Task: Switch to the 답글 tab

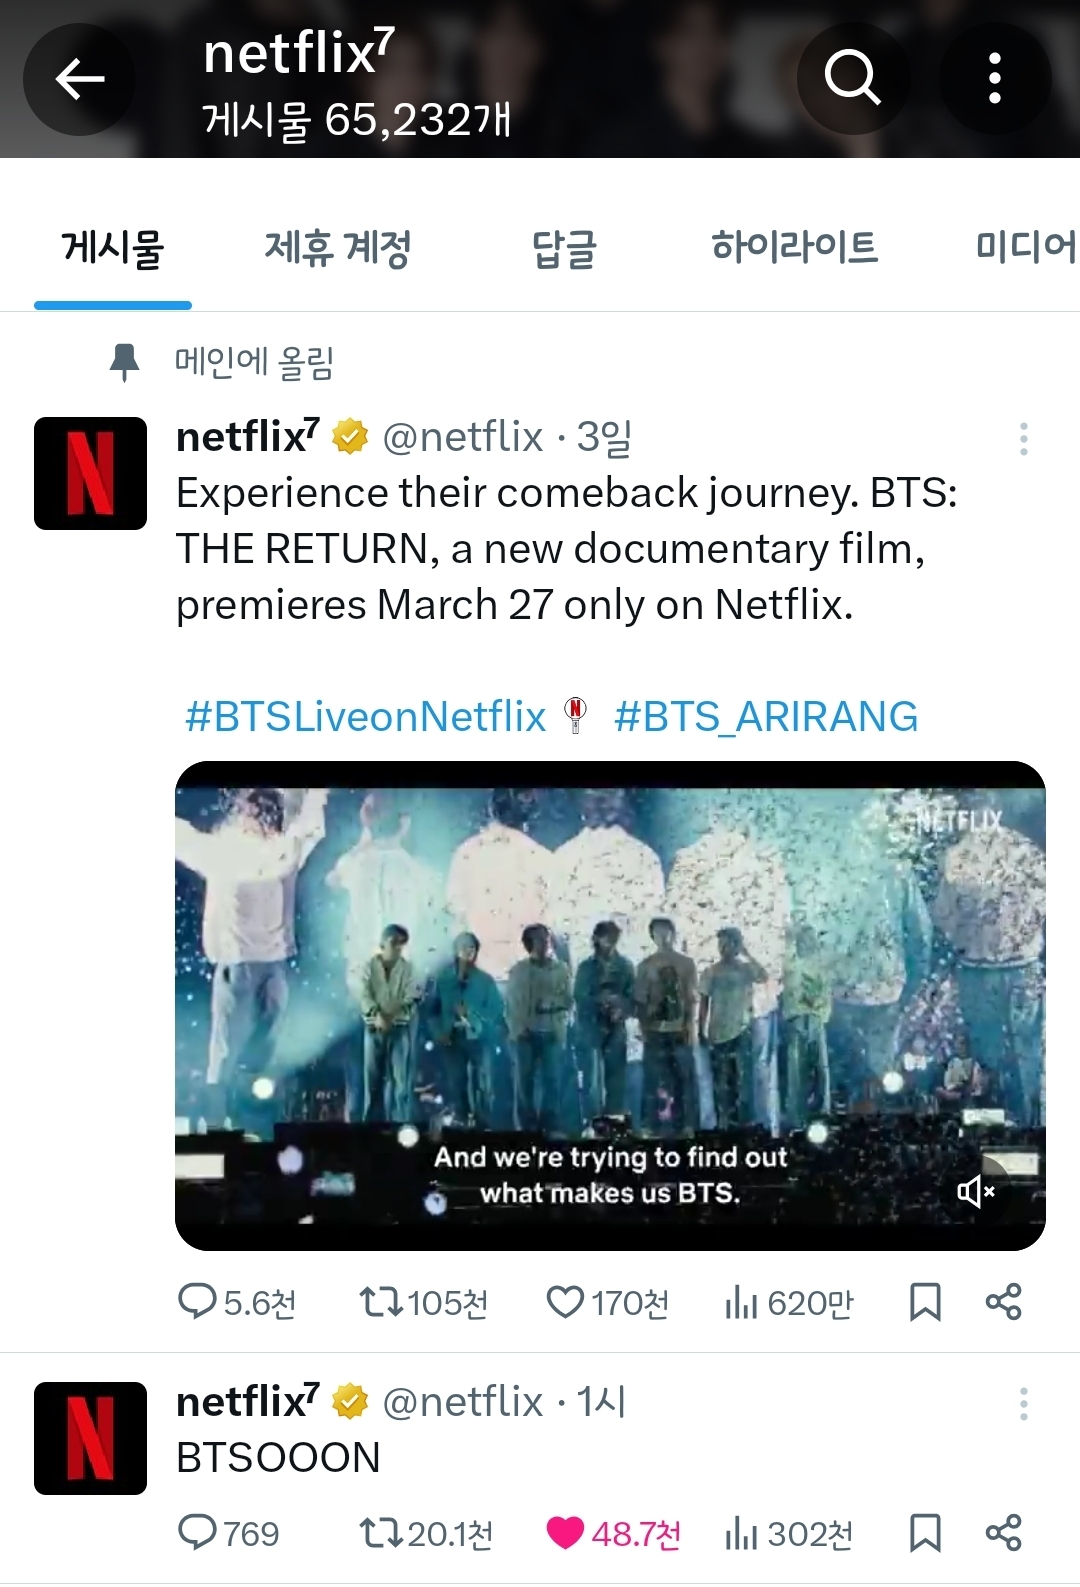Action: 564,248
